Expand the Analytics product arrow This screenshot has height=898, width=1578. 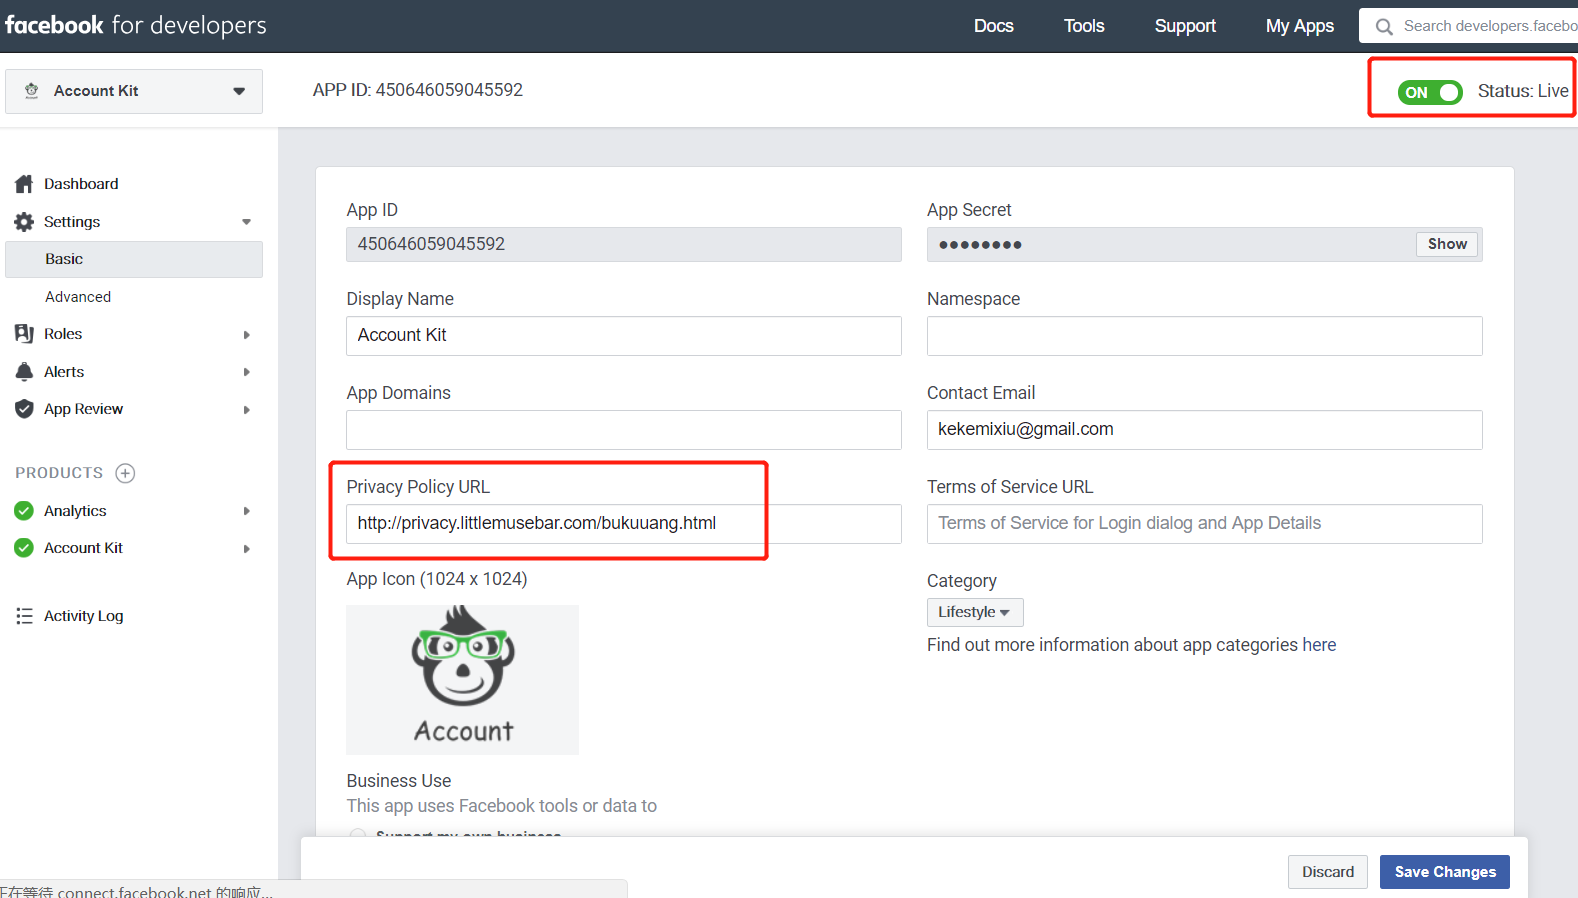[246, 511]
